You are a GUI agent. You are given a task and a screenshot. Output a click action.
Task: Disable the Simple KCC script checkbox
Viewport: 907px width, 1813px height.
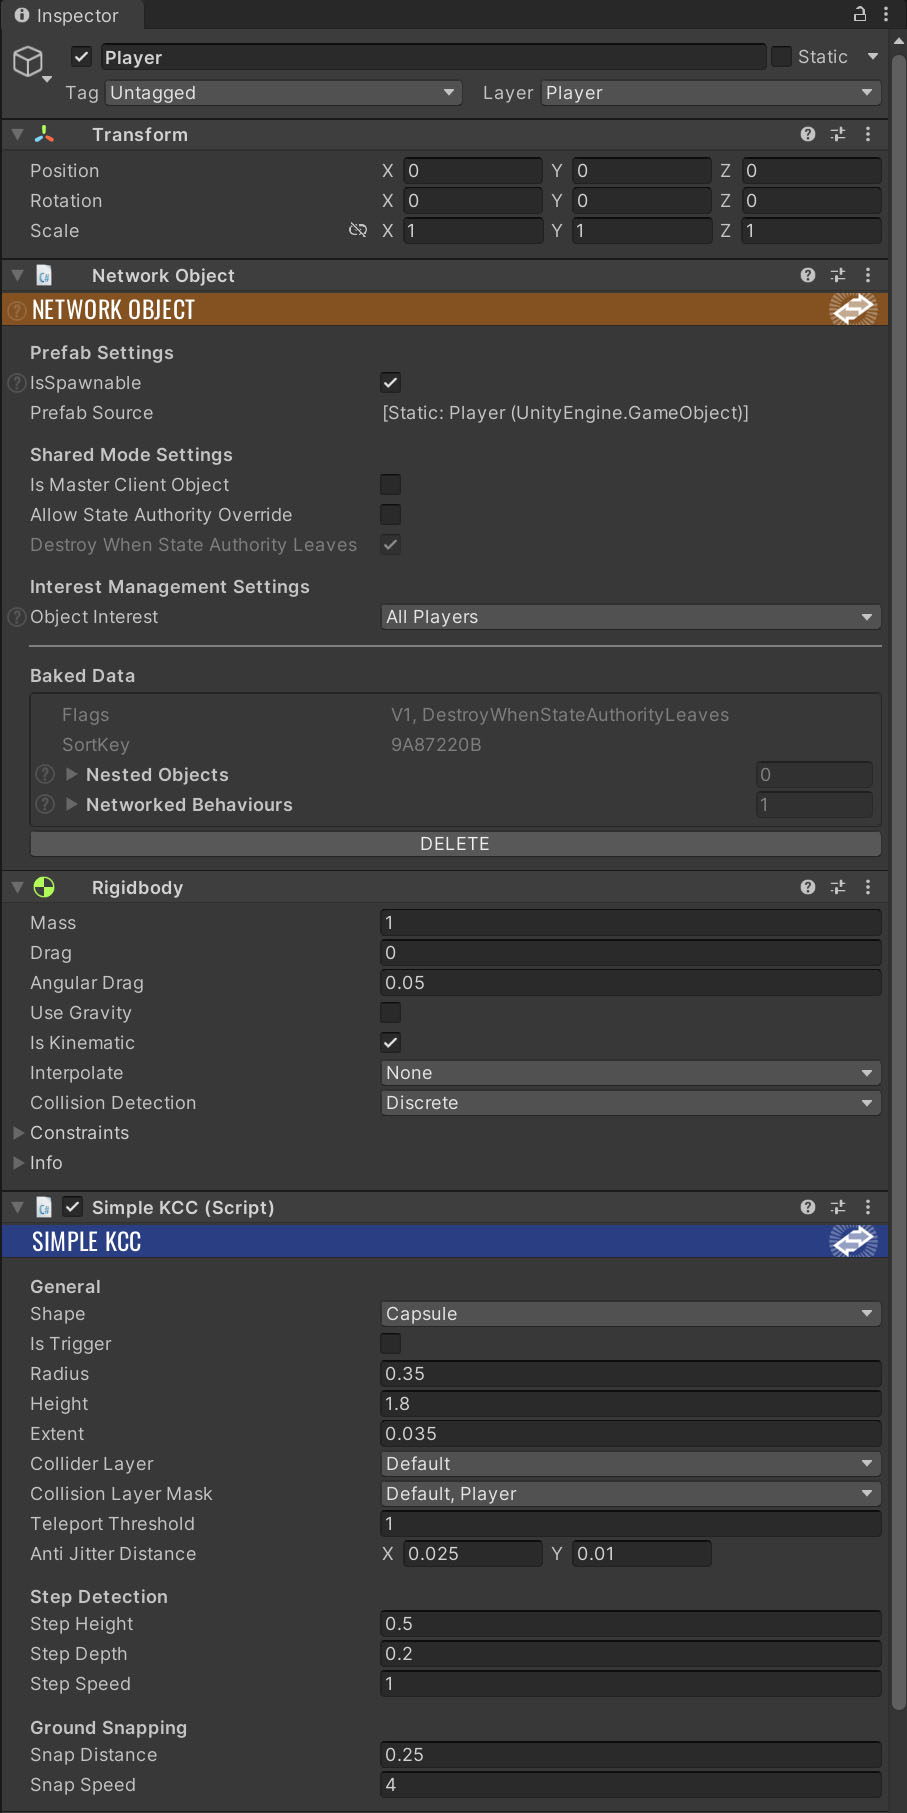tap(73, 1207)
